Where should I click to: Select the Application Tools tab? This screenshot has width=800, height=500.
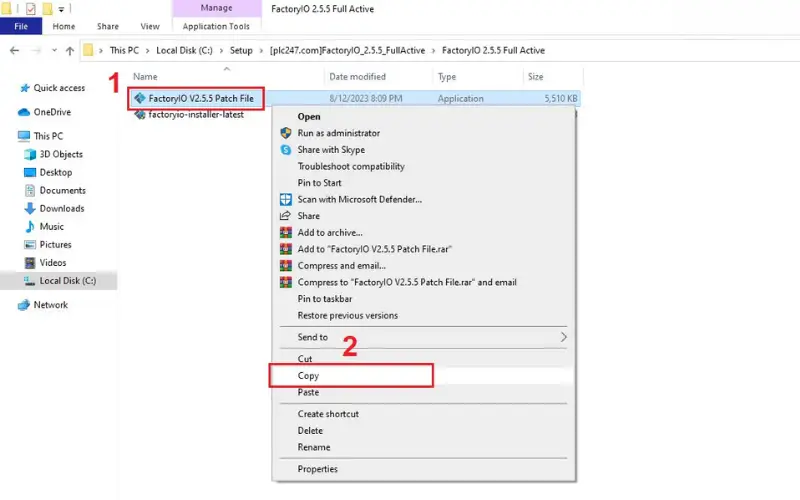pos(216,26)
